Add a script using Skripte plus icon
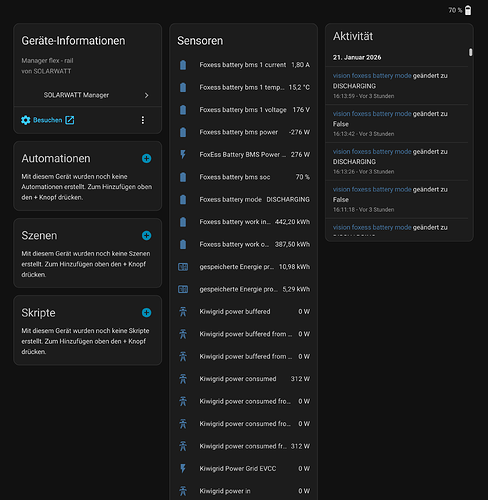 click(x=146, y=313)
